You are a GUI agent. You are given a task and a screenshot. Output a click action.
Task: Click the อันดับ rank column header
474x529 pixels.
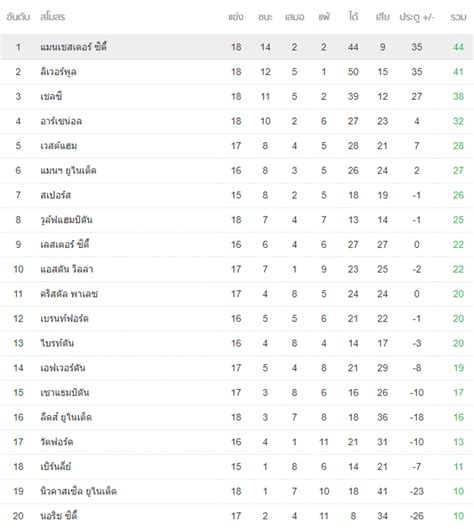click(x=18, y=17)
